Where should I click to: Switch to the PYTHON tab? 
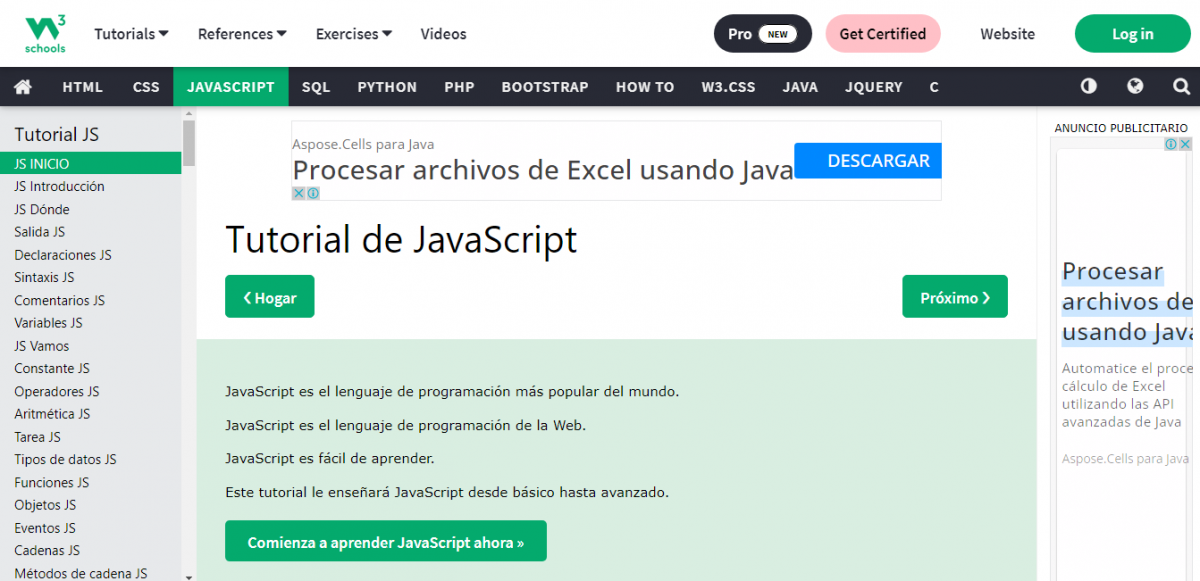click(387, 87)
